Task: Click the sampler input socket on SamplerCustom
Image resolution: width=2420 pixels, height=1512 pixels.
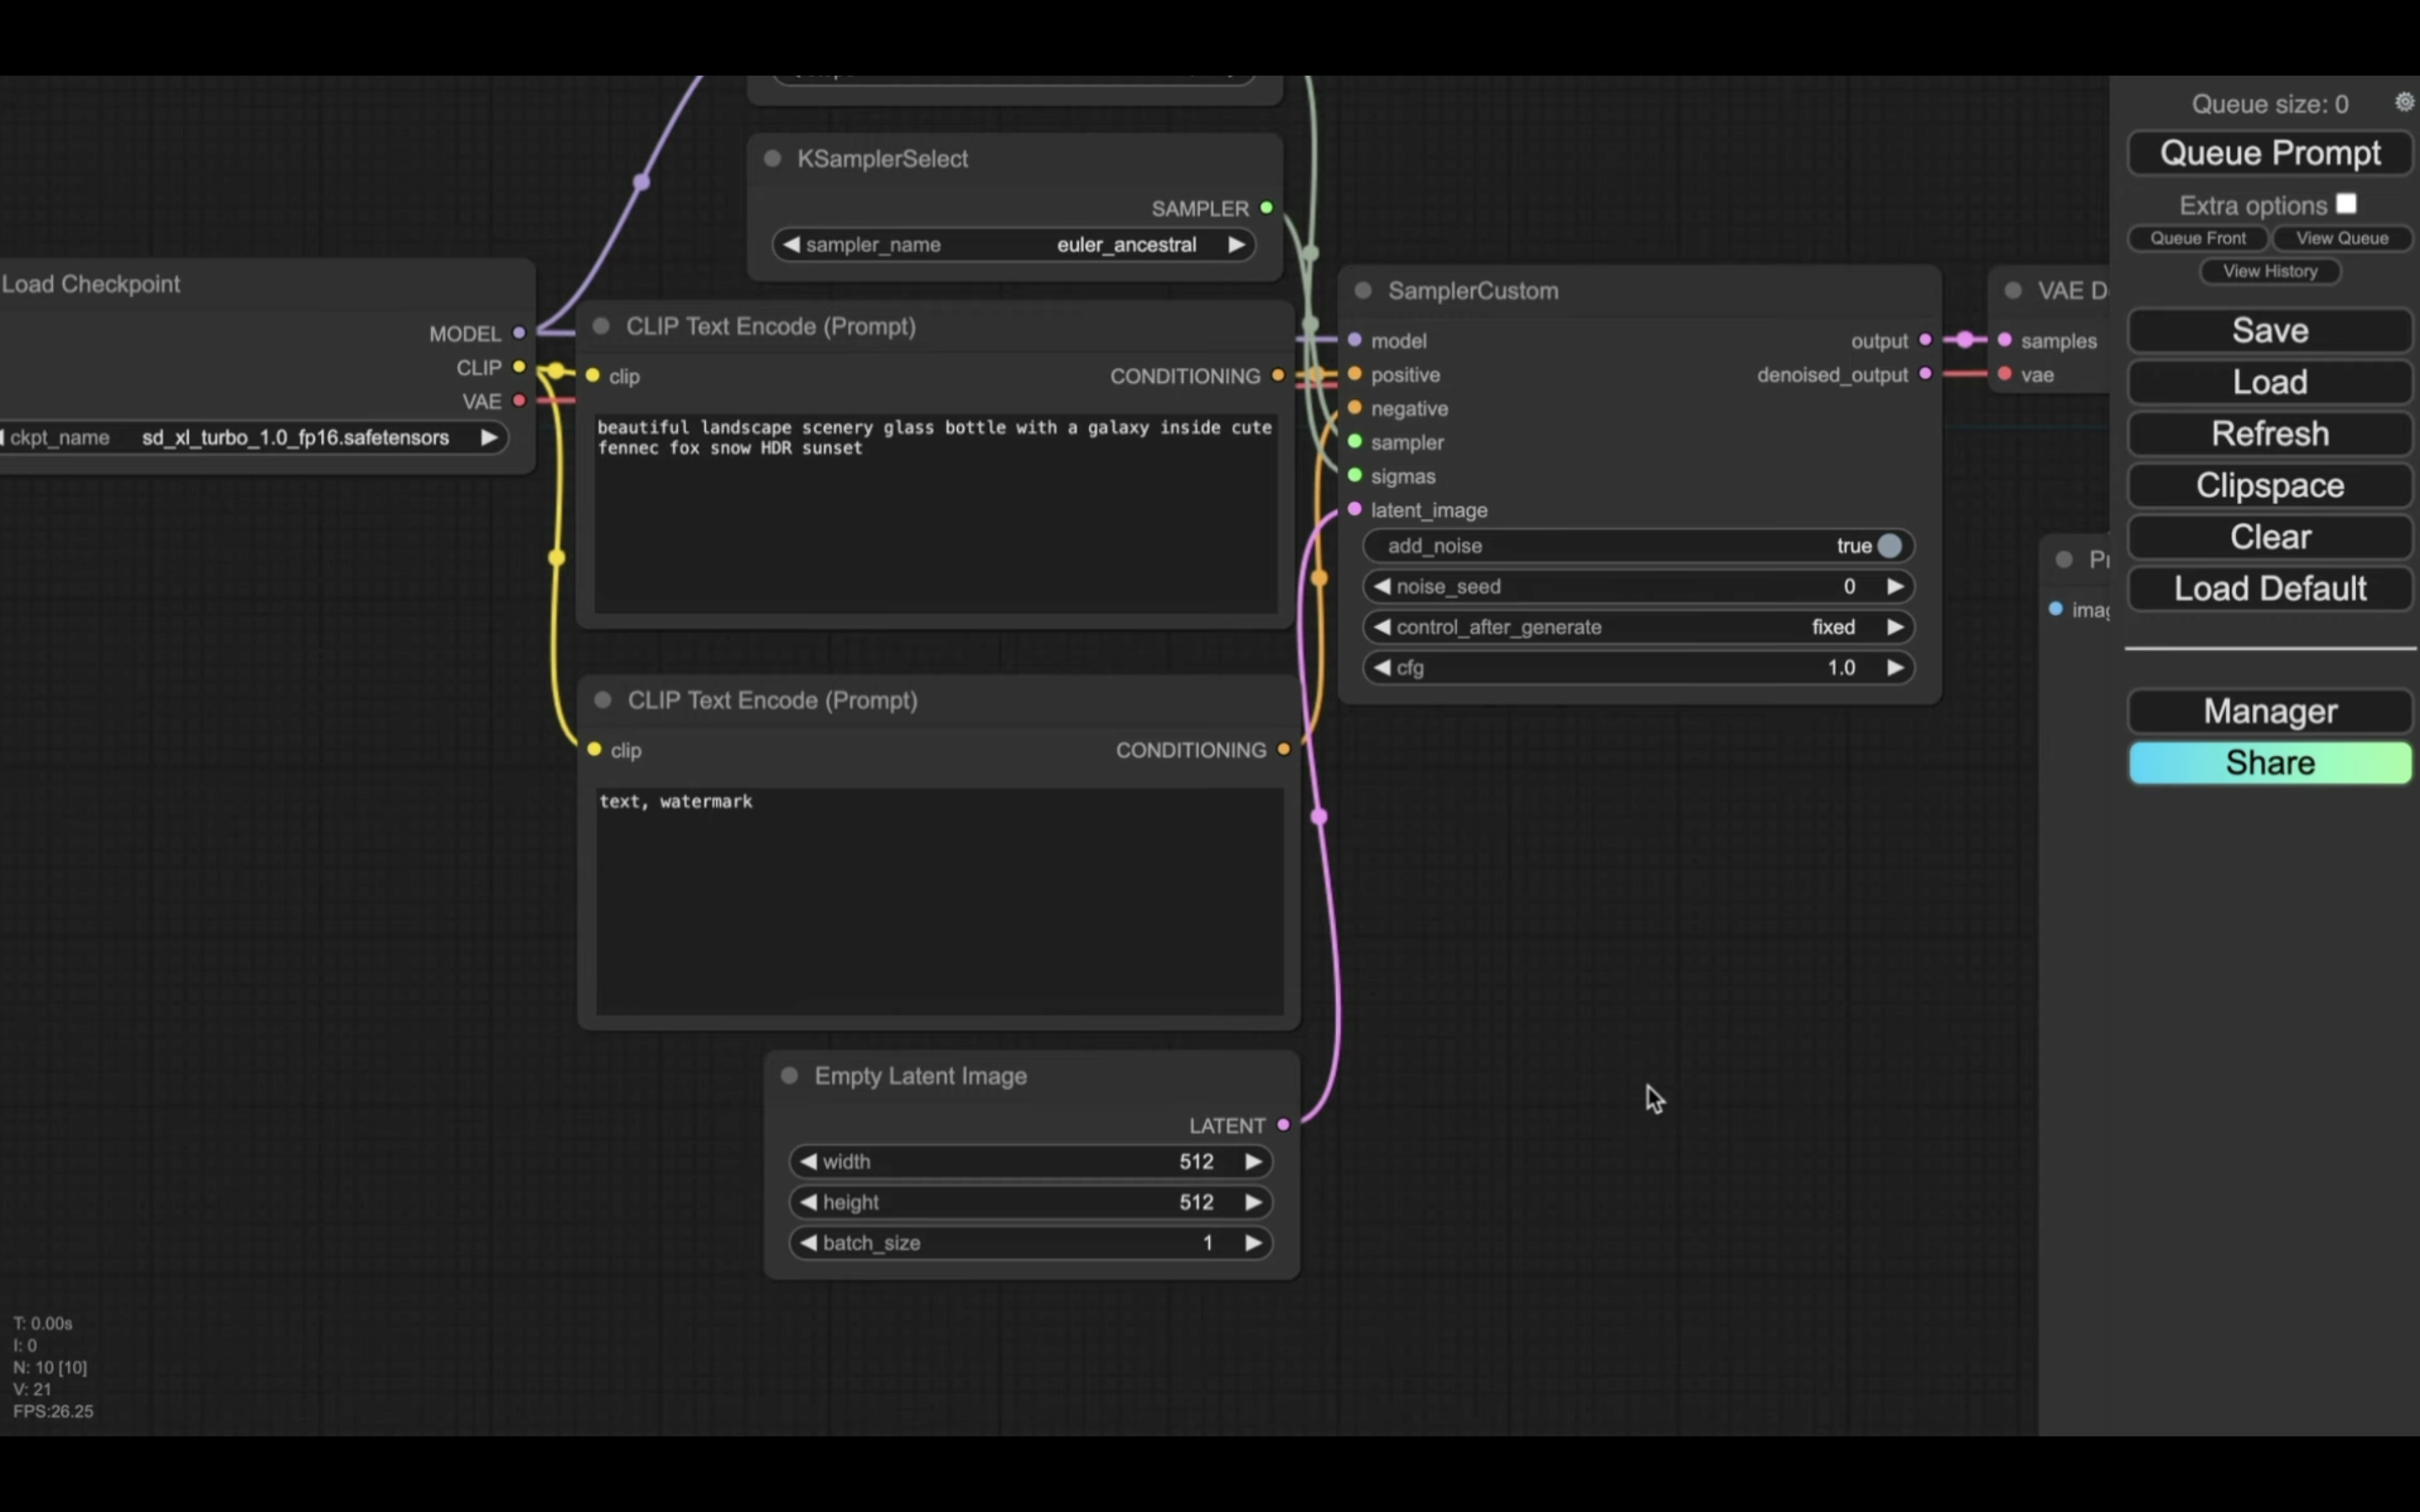Action: tap(1355, 442)
